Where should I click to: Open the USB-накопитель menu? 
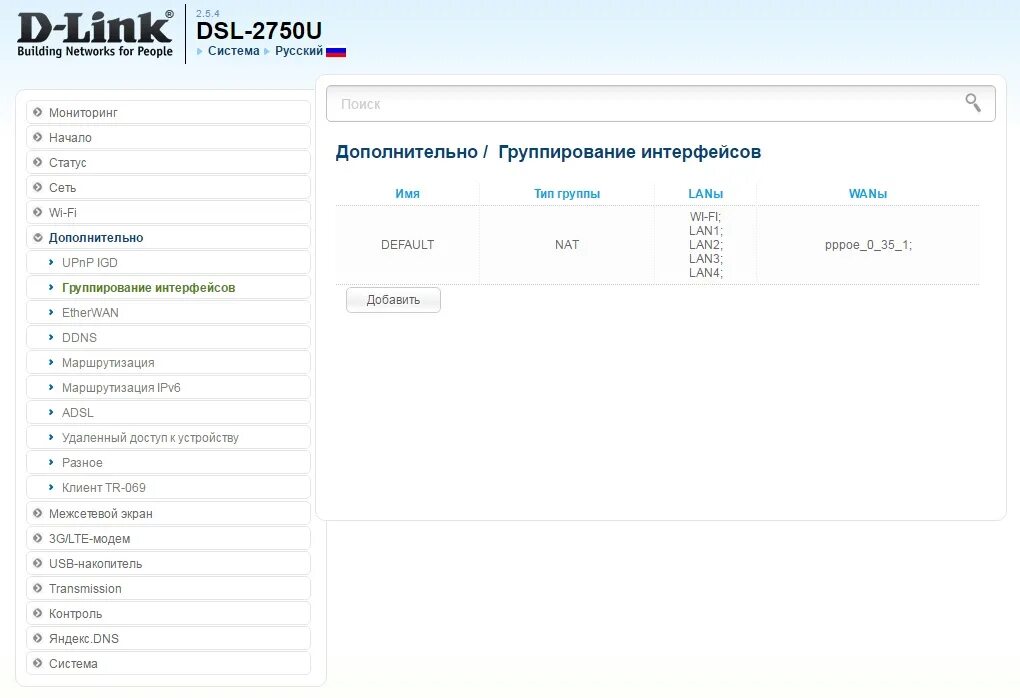click(168, 563)
